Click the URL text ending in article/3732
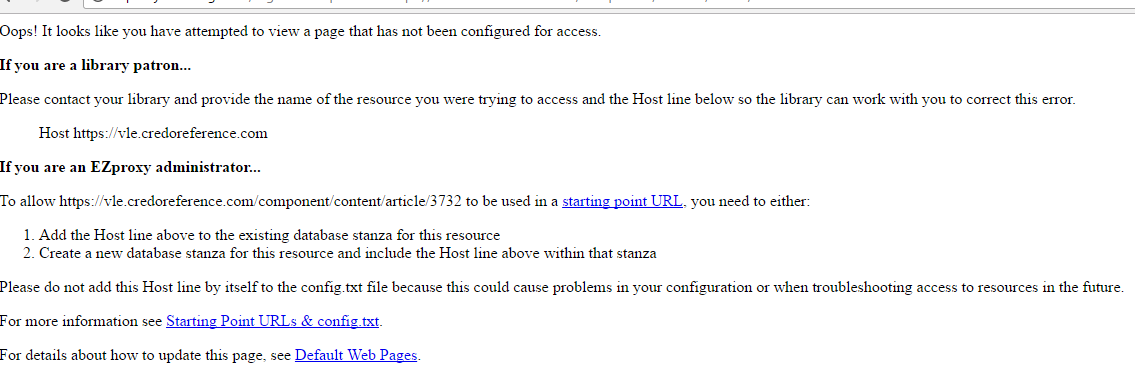 tap(261, 201)
